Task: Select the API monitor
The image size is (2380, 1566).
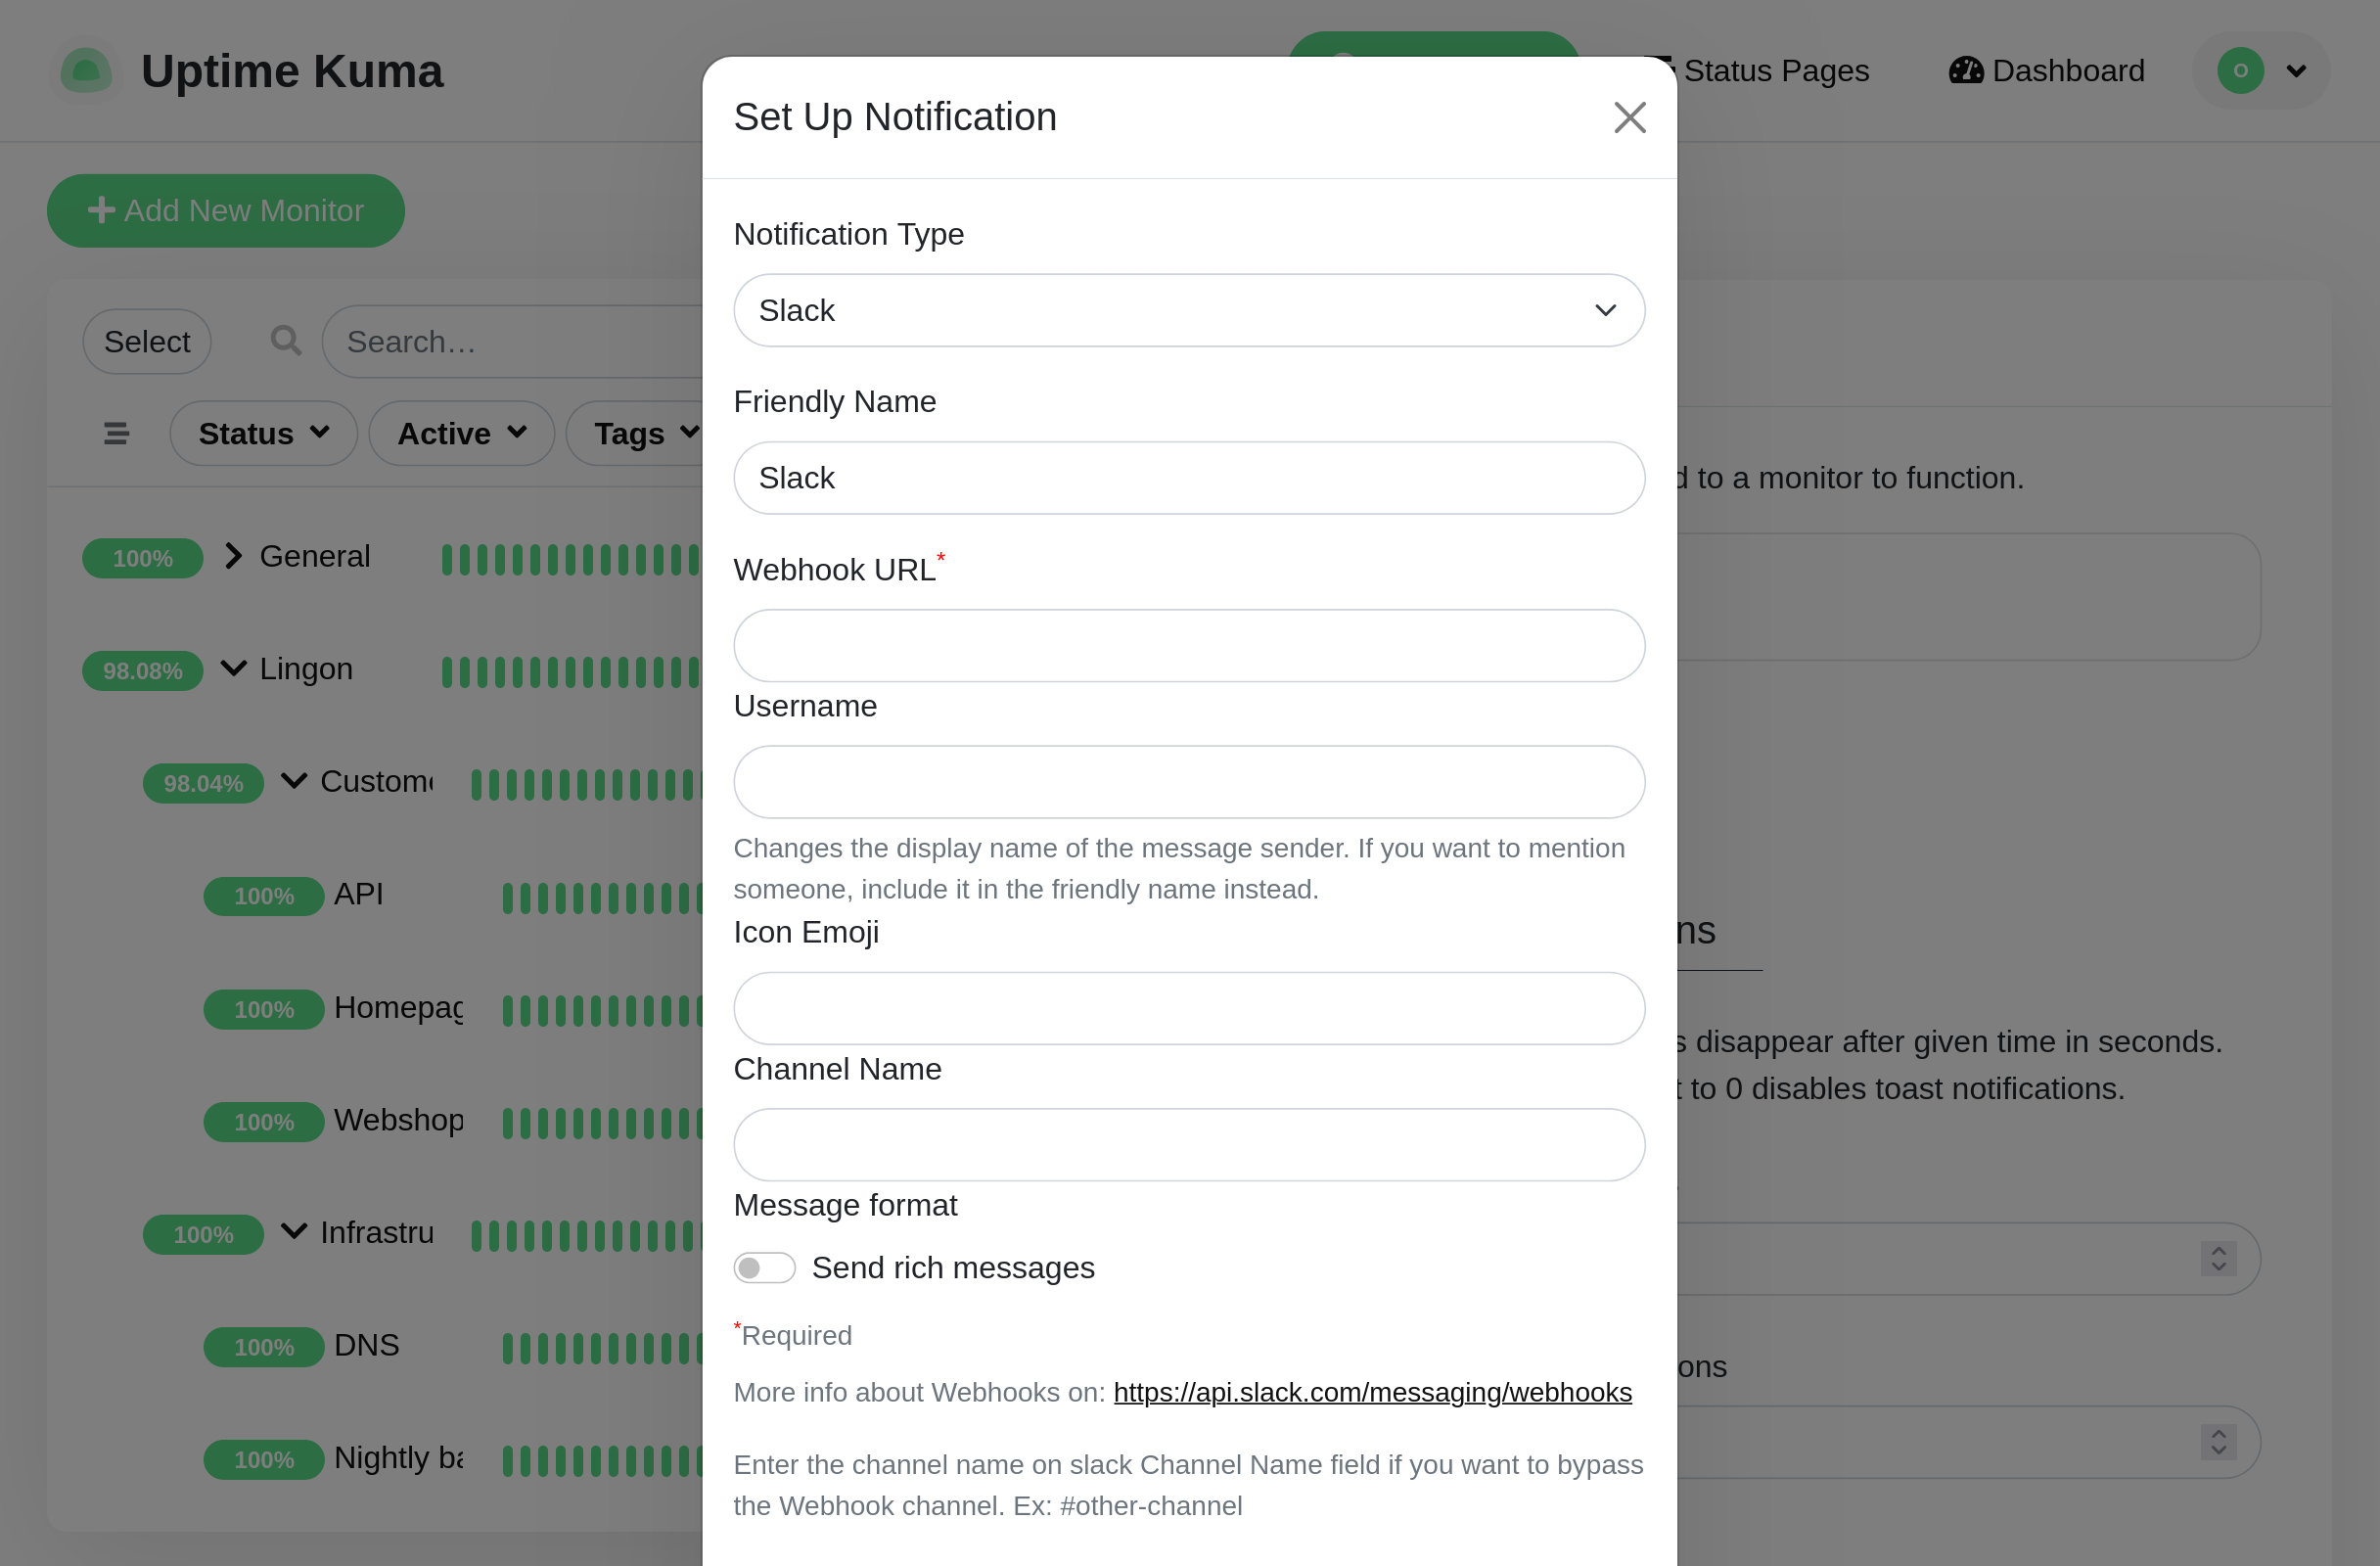Action: (358, 894)
